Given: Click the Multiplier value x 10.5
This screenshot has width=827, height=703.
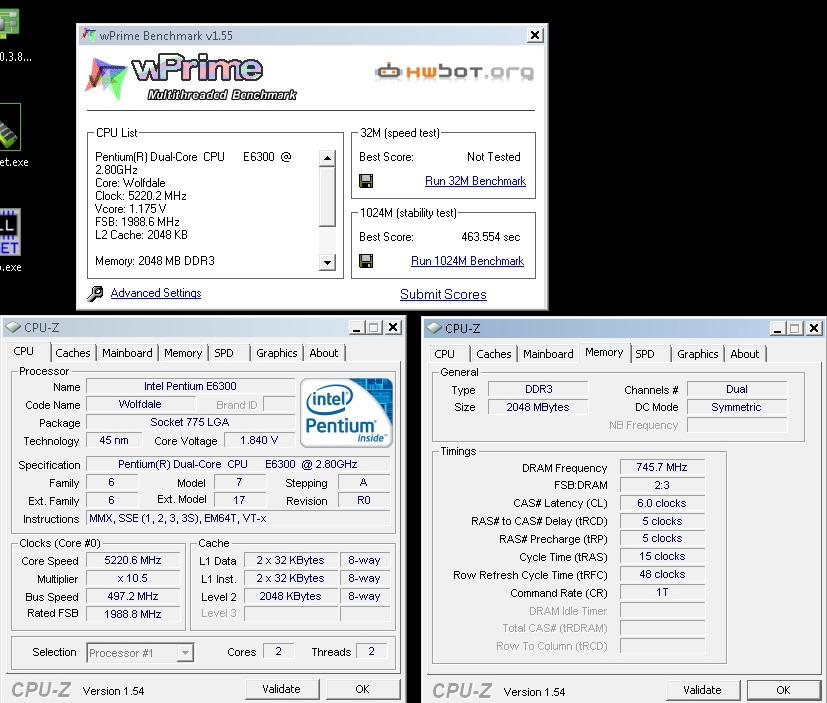Looking at the screenshot, I should pyautogui.click(x=133, y=578).
